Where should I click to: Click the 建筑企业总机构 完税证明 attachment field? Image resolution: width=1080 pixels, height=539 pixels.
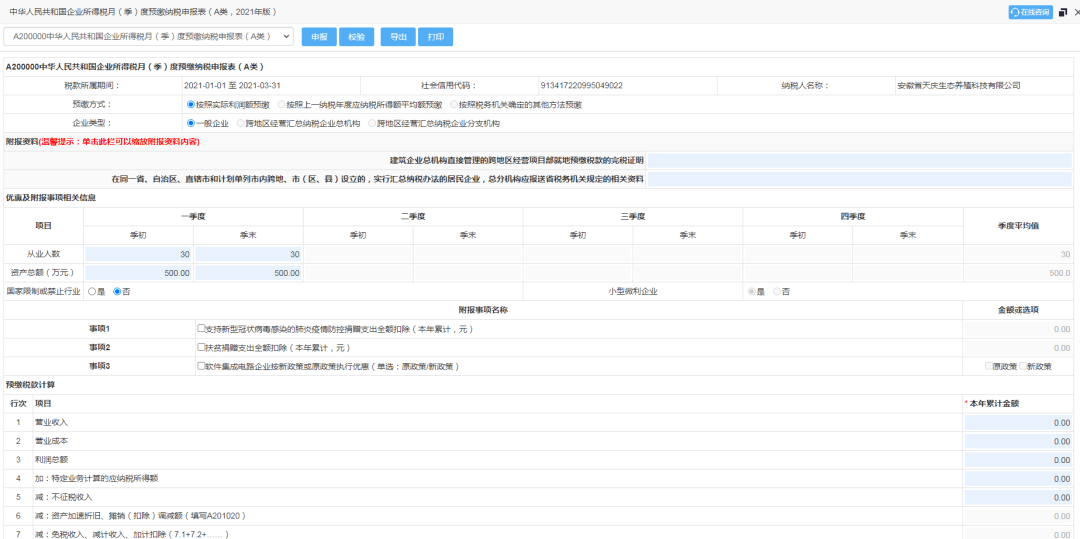tap(860, 161)
